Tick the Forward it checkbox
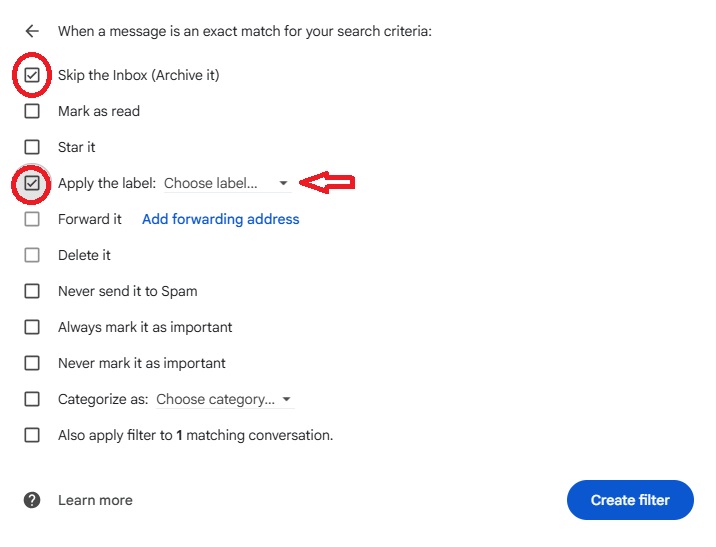The height and width of the screenshot is (547, 716). click(x=32, y=219)
